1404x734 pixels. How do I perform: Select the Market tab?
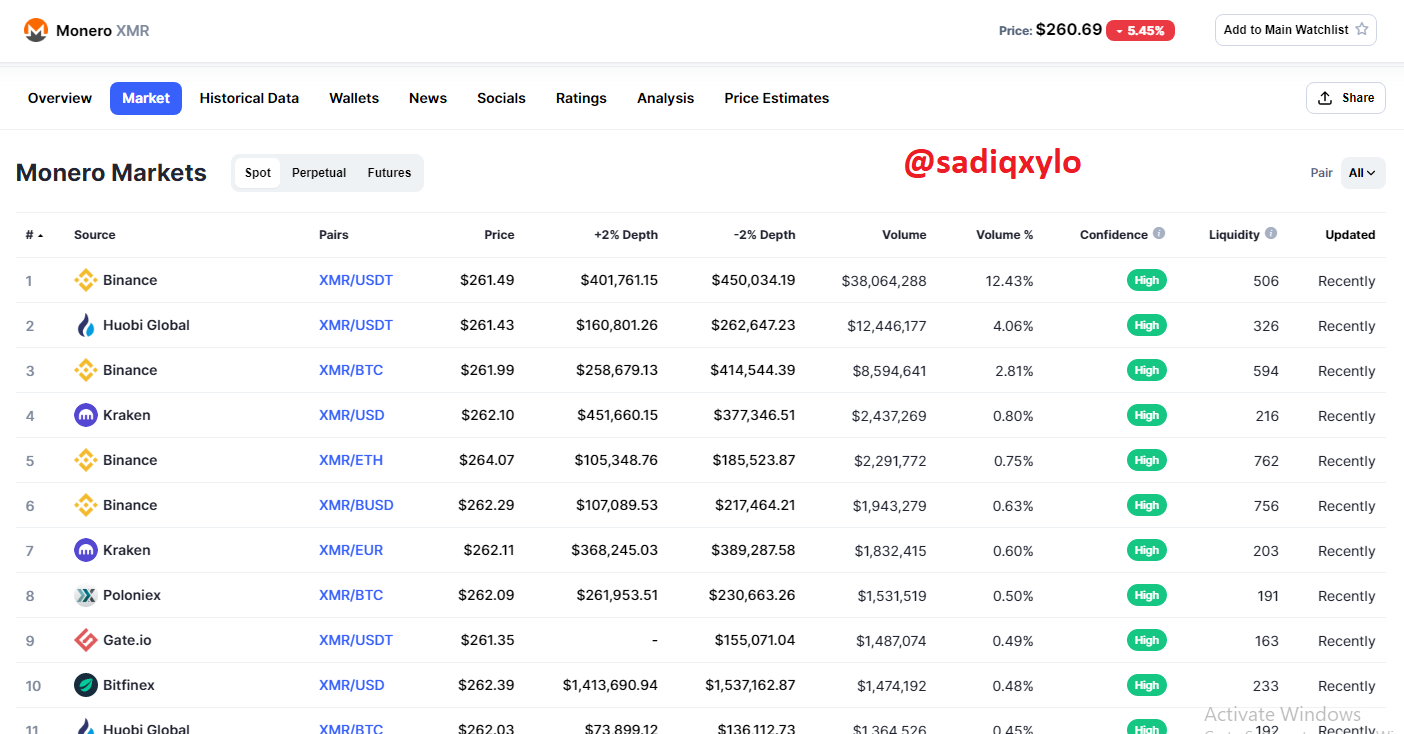pos(146,98)
